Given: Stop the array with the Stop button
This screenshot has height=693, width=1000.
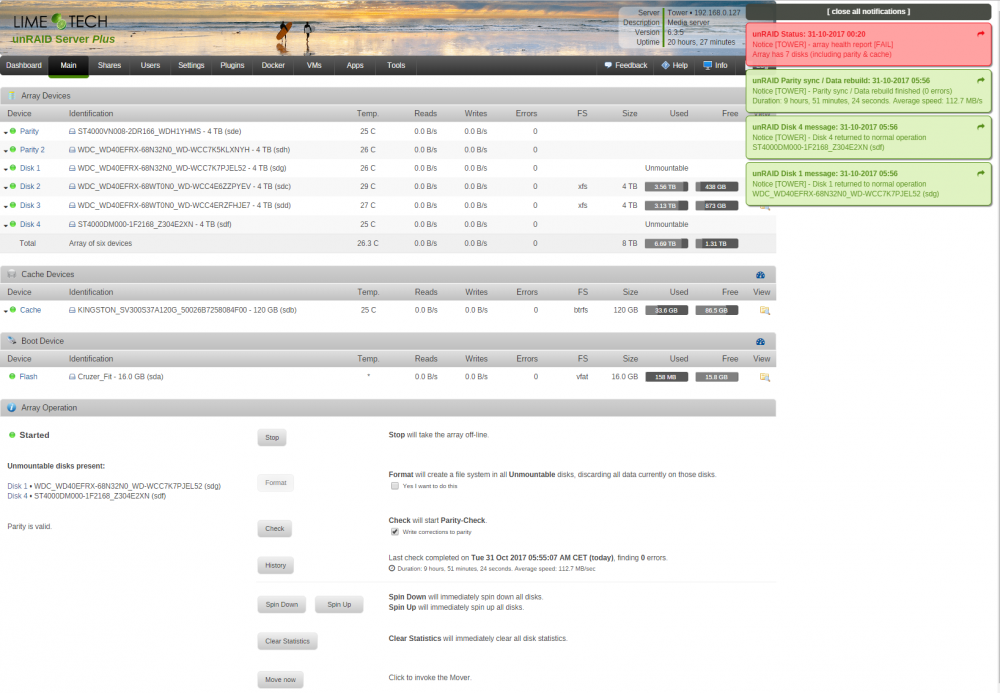Looking at the screenshot, I should coord(272,438).
